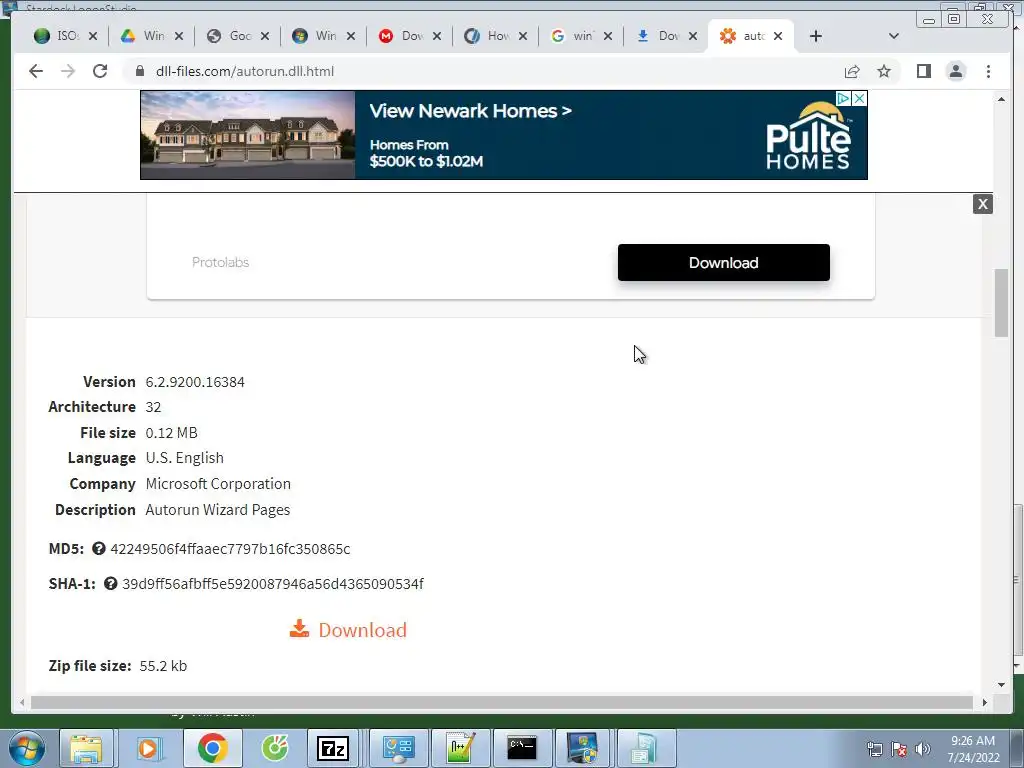The width and height of the screenshot is (1024, 768).
Task: Open the Windows Start menu
Action: coord(25,748)
